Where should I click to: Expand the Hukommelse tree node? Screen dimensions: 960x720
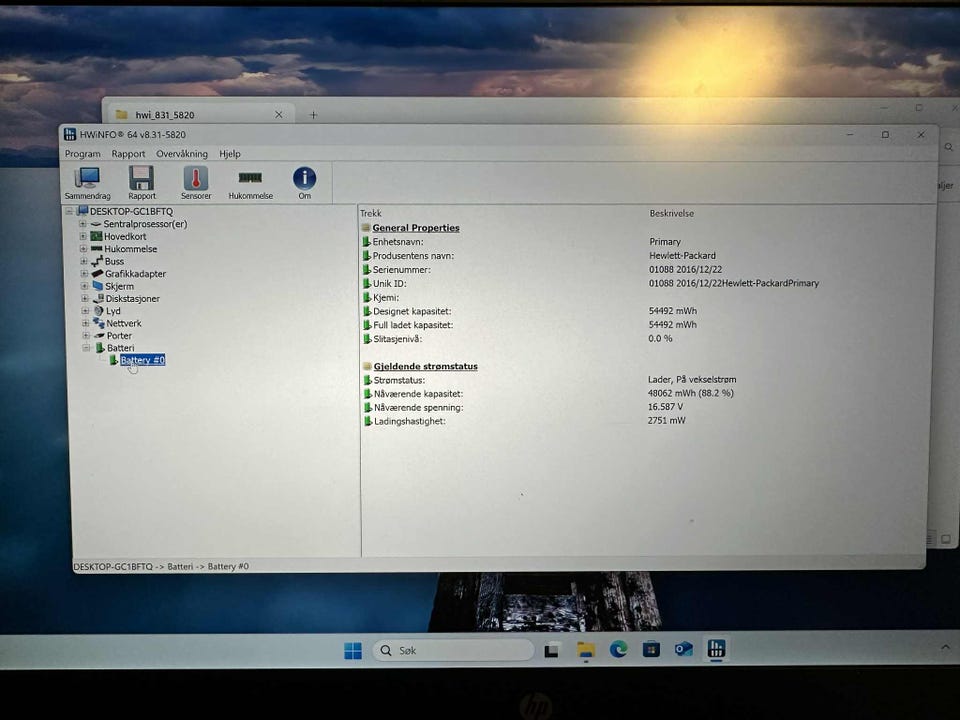coord(83,249)
